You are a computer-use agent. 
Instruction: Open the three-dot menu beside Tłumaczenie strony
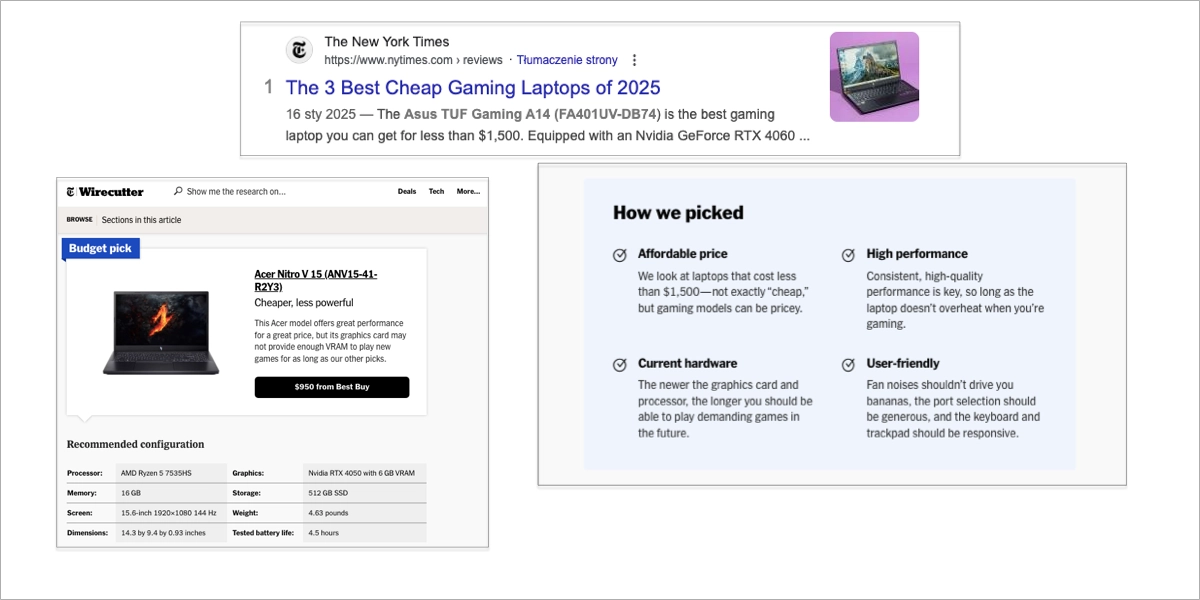(x=635, y=60)
